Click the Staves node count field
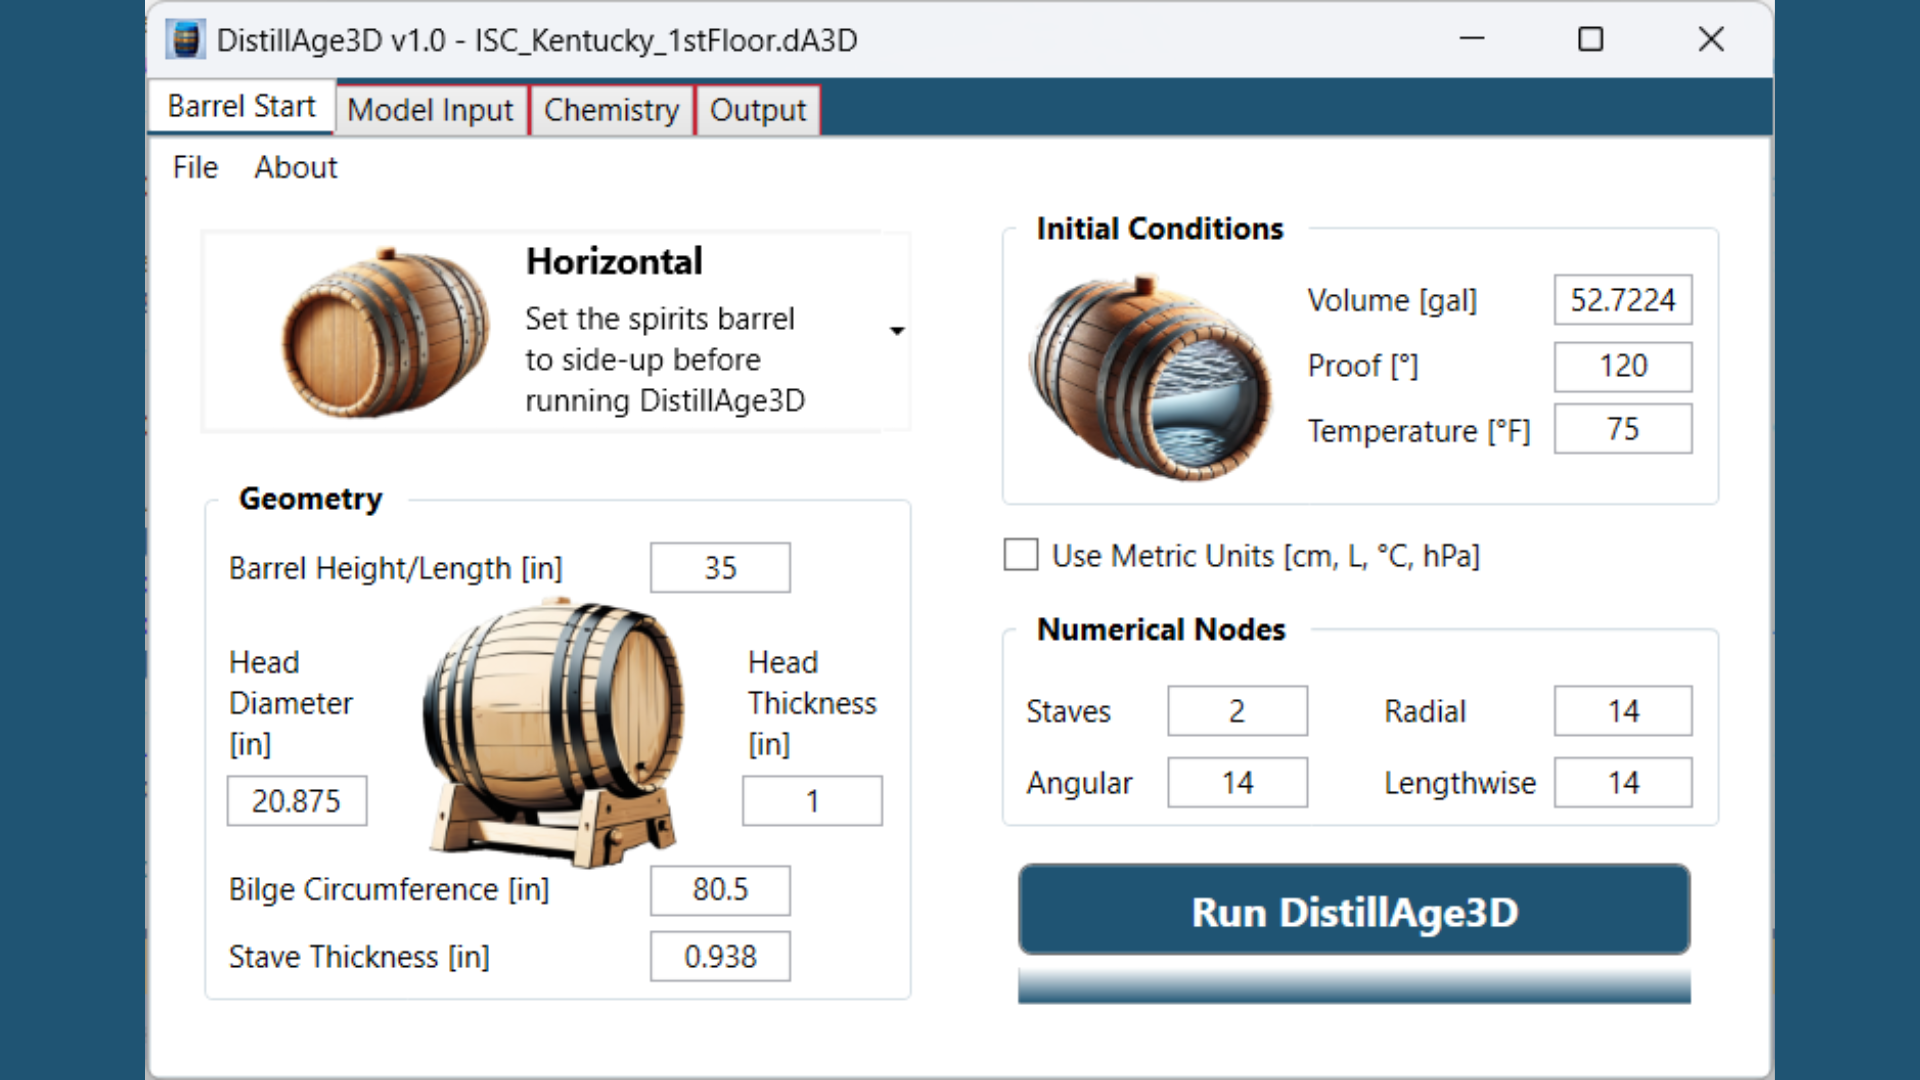Screen dimensions: 1920x1080 1237,711
